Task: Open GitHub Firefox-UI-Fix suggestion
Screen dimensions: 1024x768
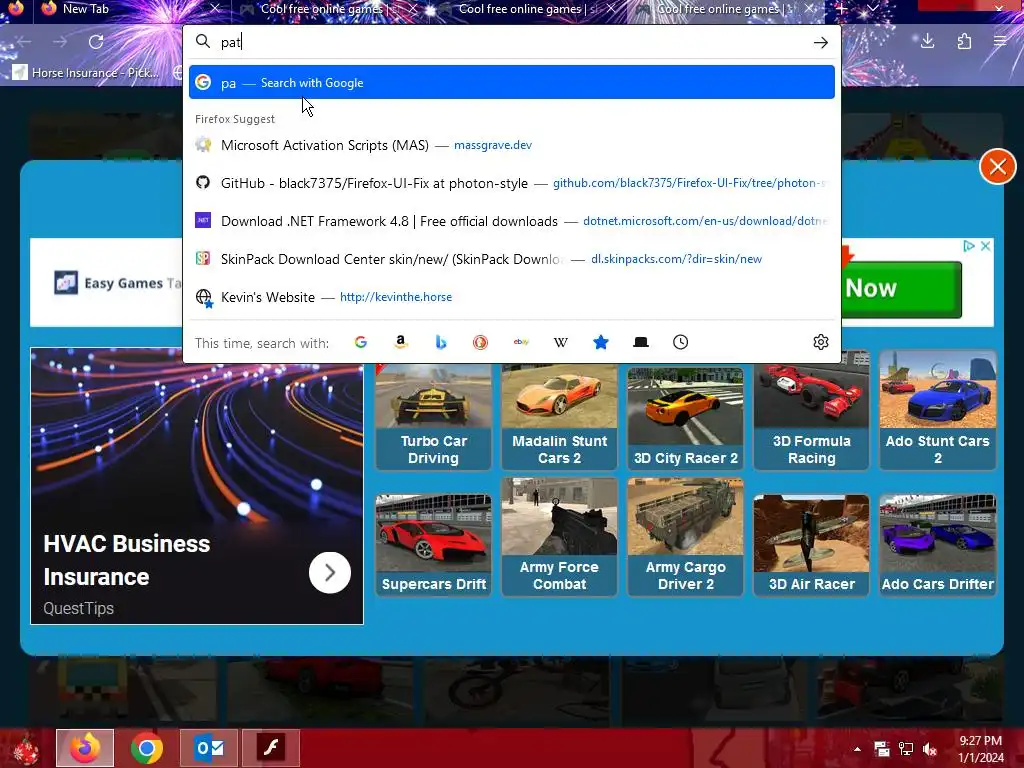Action: 511,183
